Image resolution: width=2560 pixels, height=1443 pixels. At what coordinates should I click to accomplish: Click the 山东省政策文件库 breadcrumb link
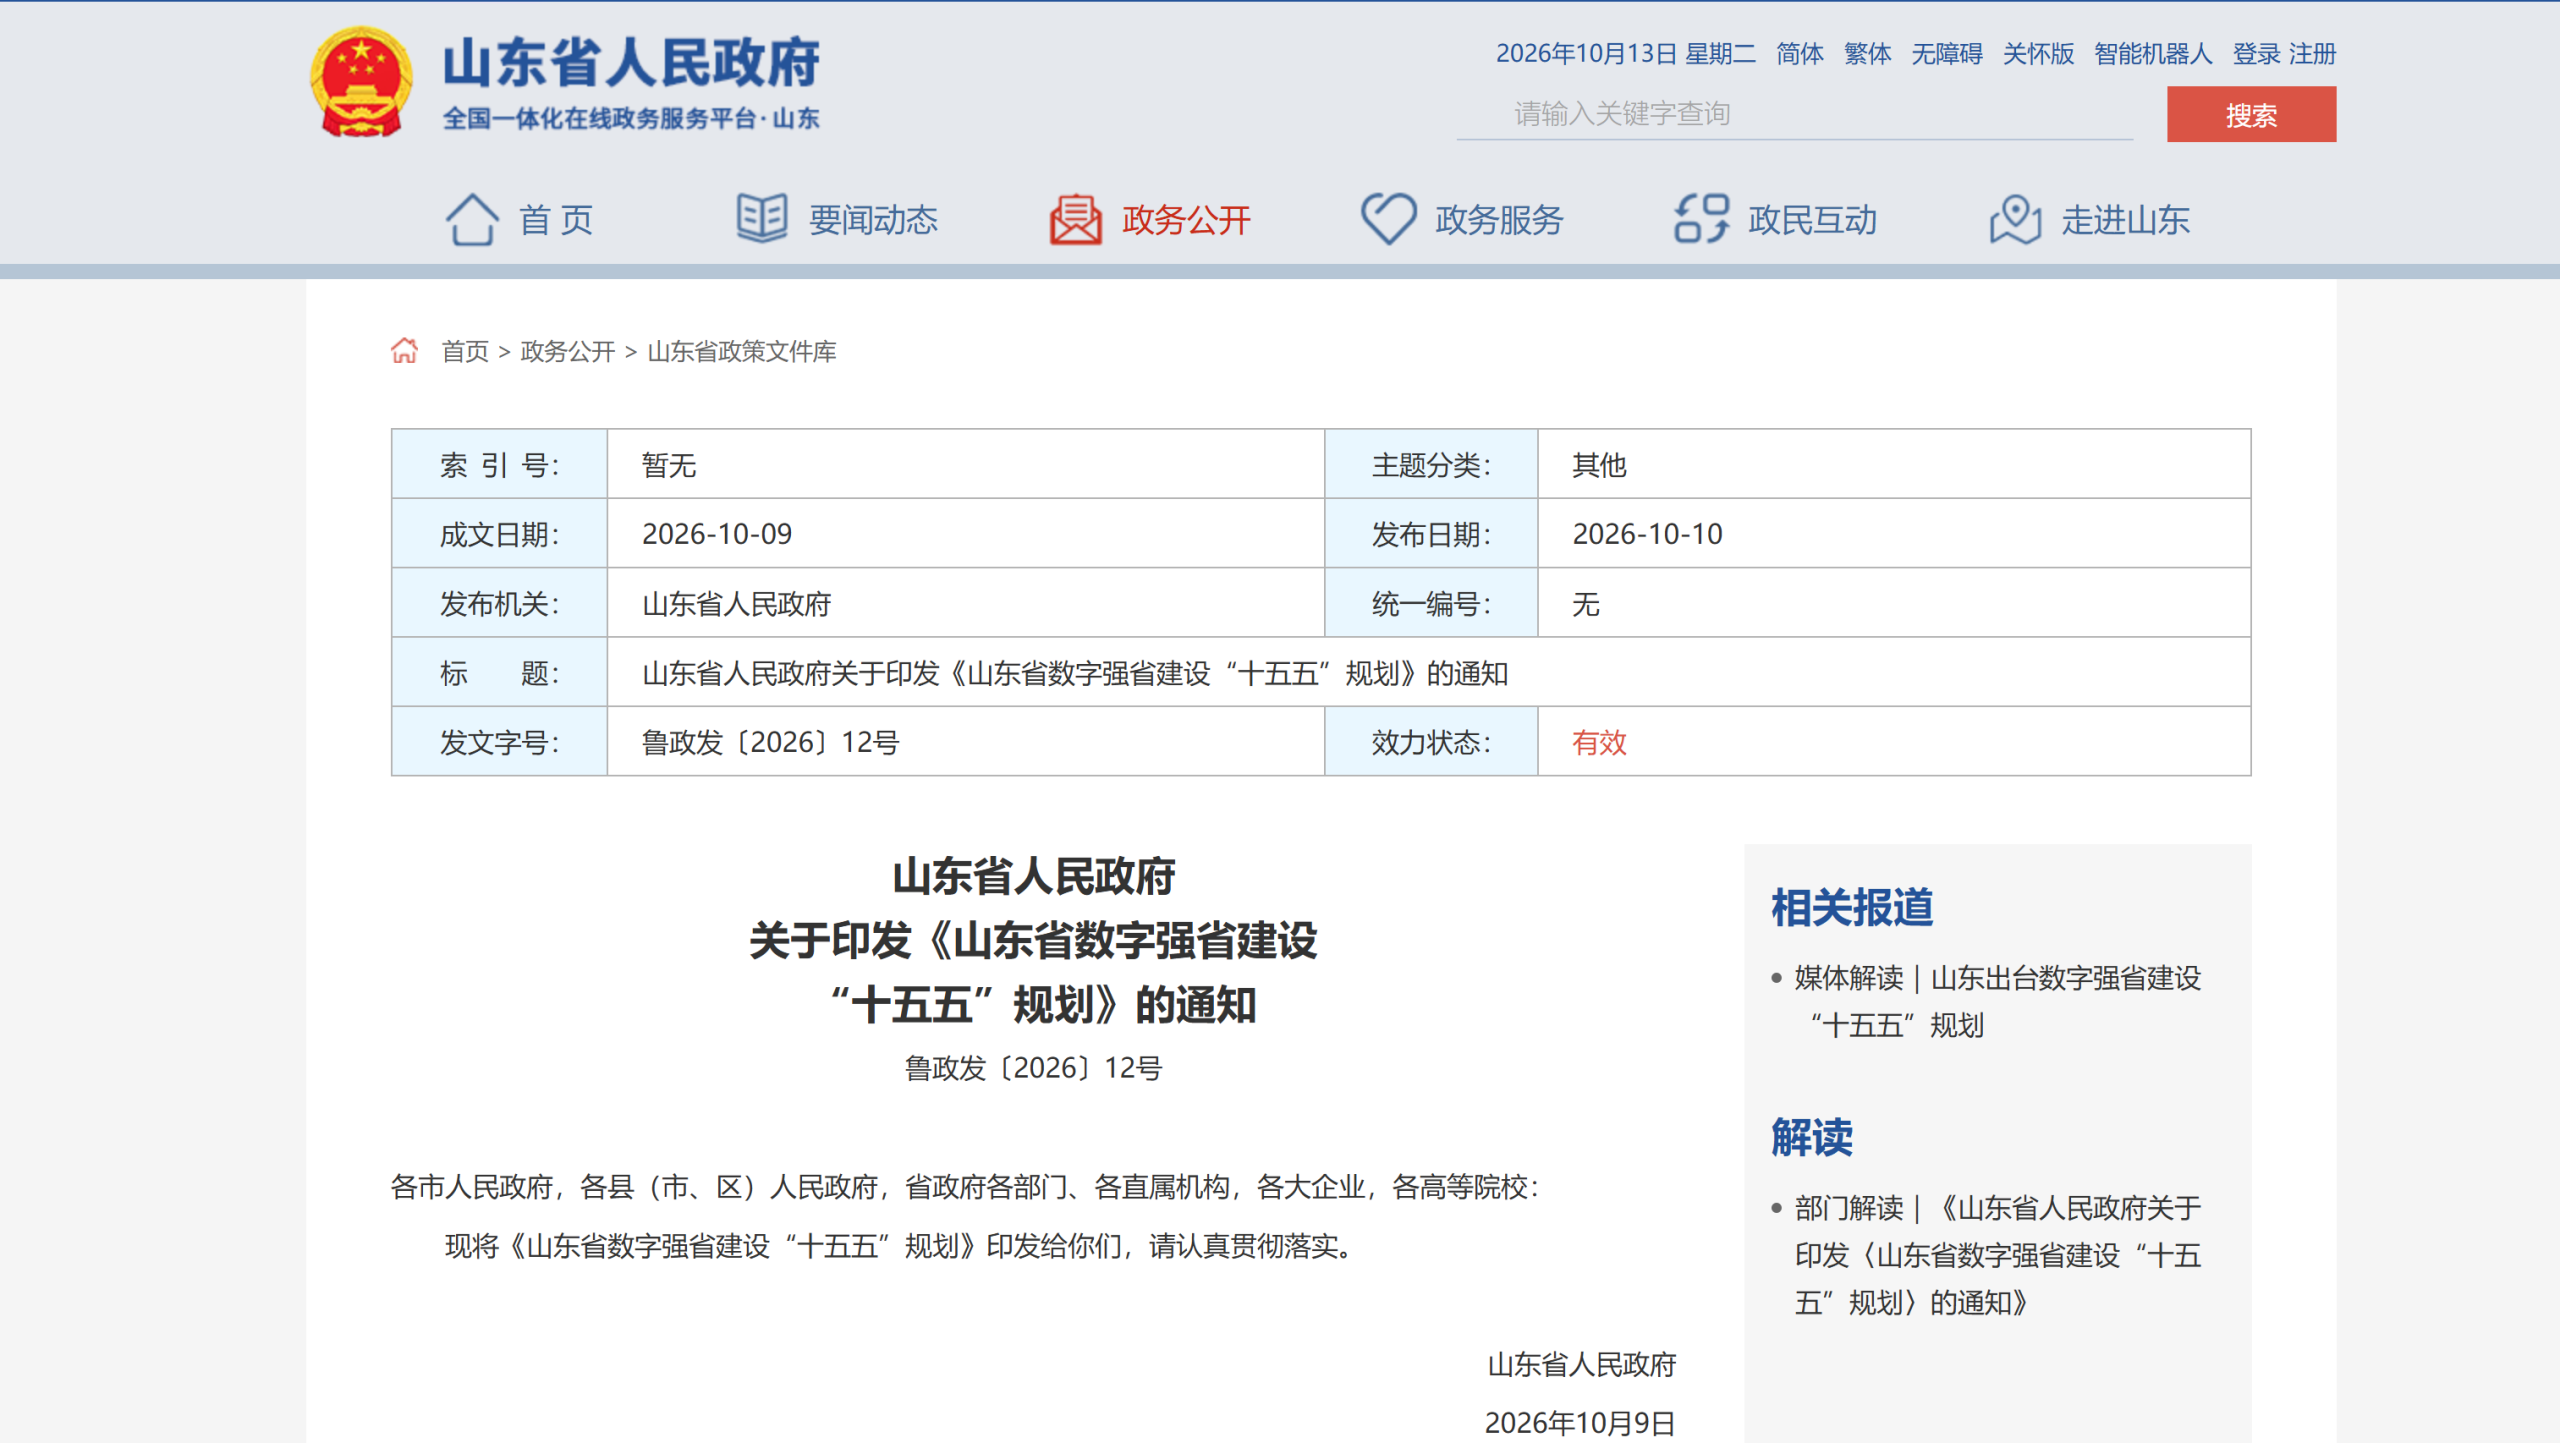pos(741,351)
